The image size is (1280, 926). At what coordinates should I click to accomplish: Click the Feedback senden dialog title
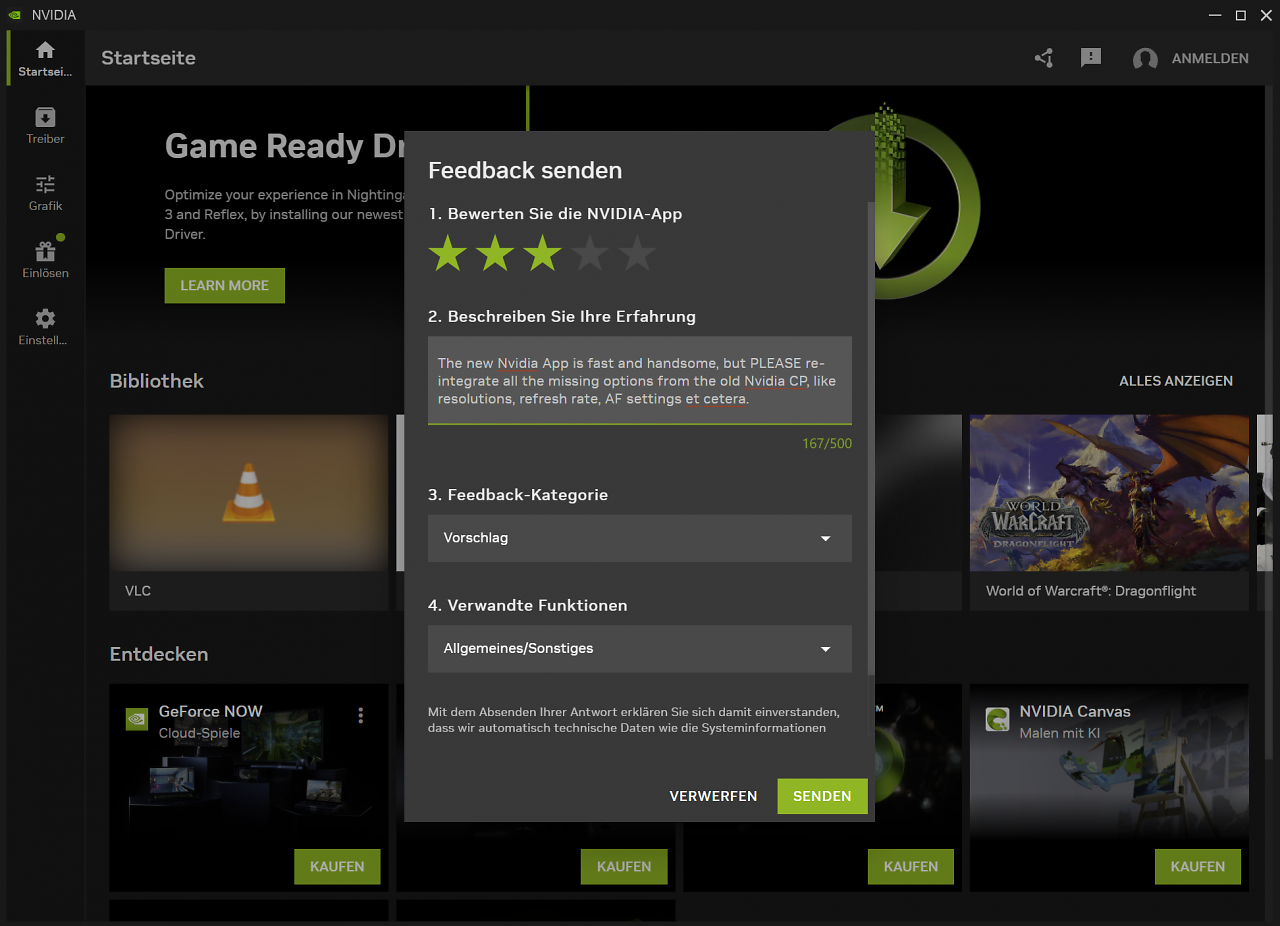click(525, 171)
